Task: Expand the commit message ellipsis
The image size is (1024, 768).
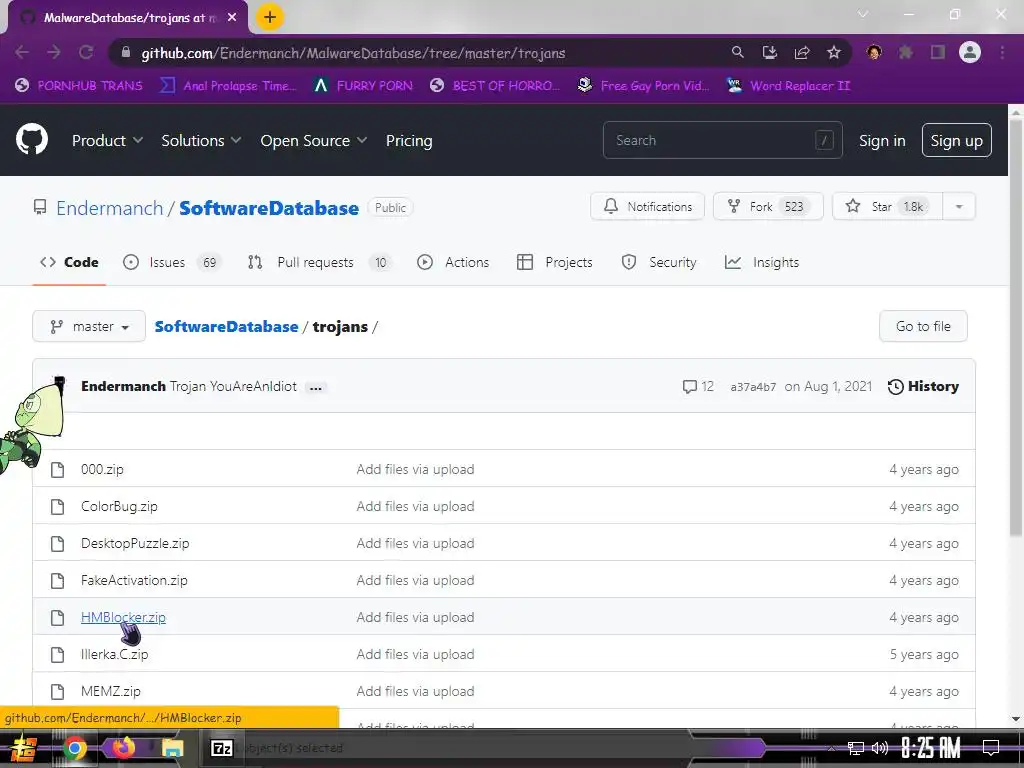Action: tap(315, 387)
